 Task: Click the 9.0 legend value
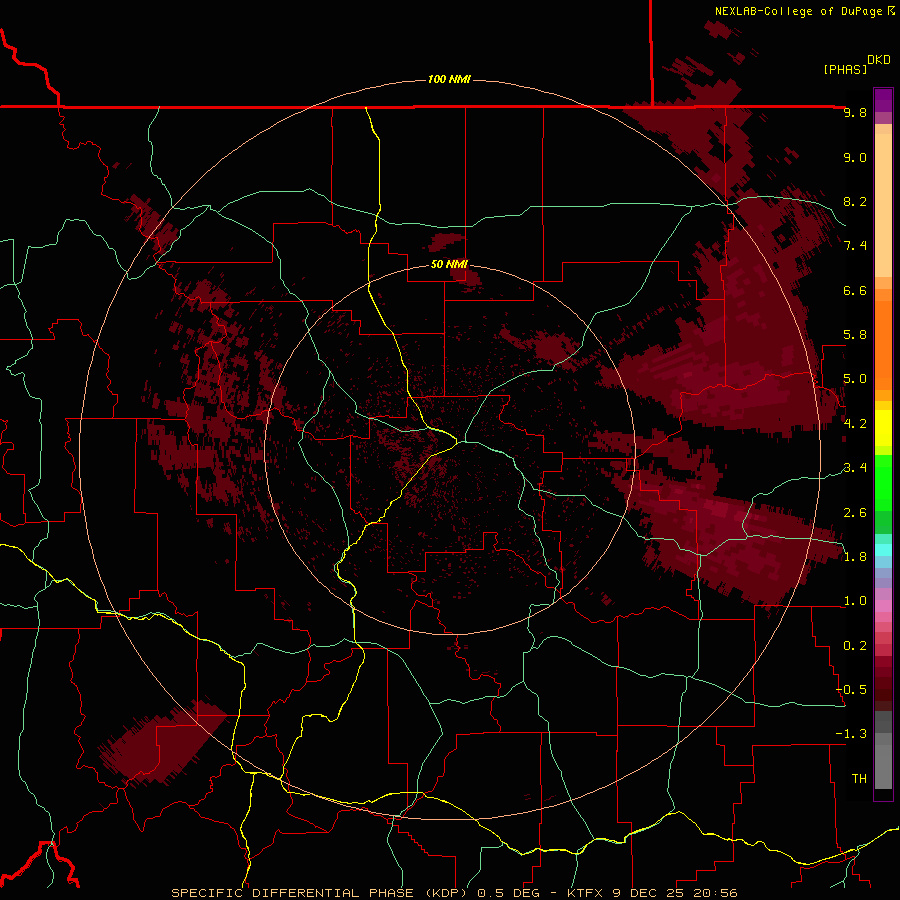click(x=855, y=157)
